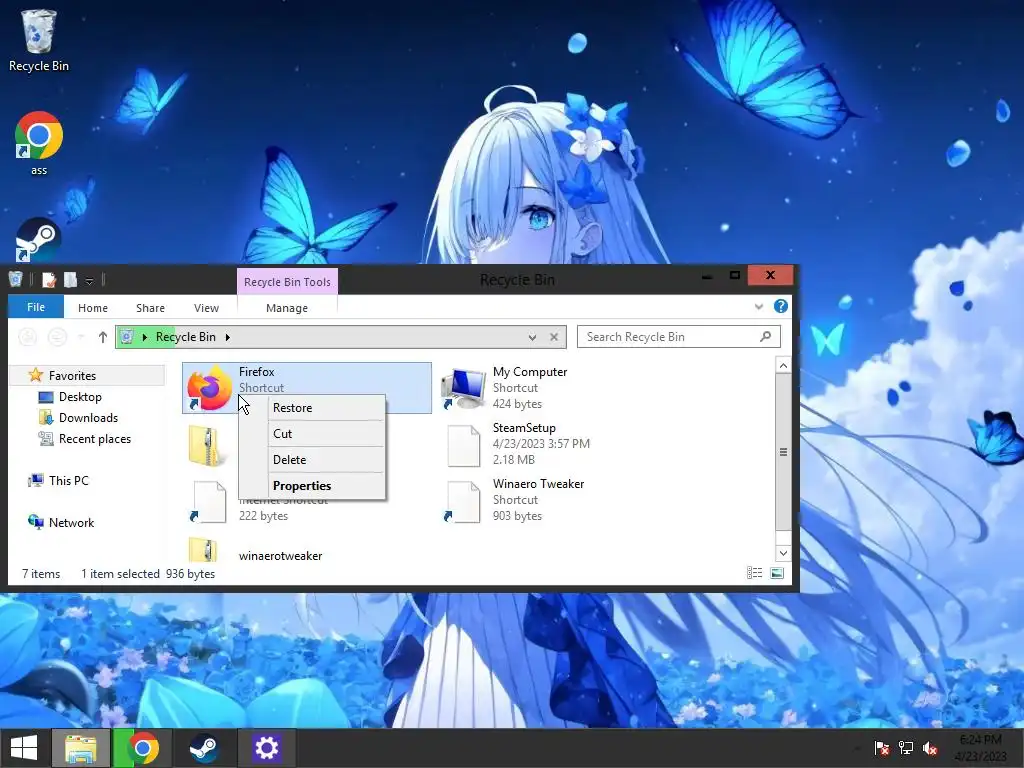Open Steam from the taskbar
Screen dimensions: 1024x768
204,748
